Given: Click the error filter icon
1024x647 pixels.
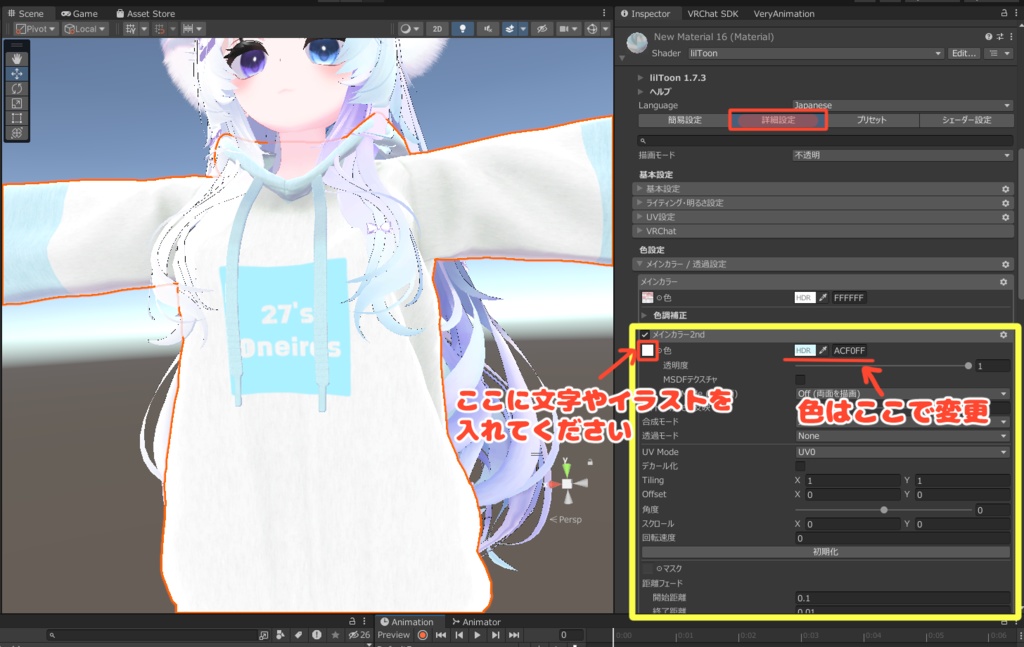Looking at the screenshot, I should (317, 635).
